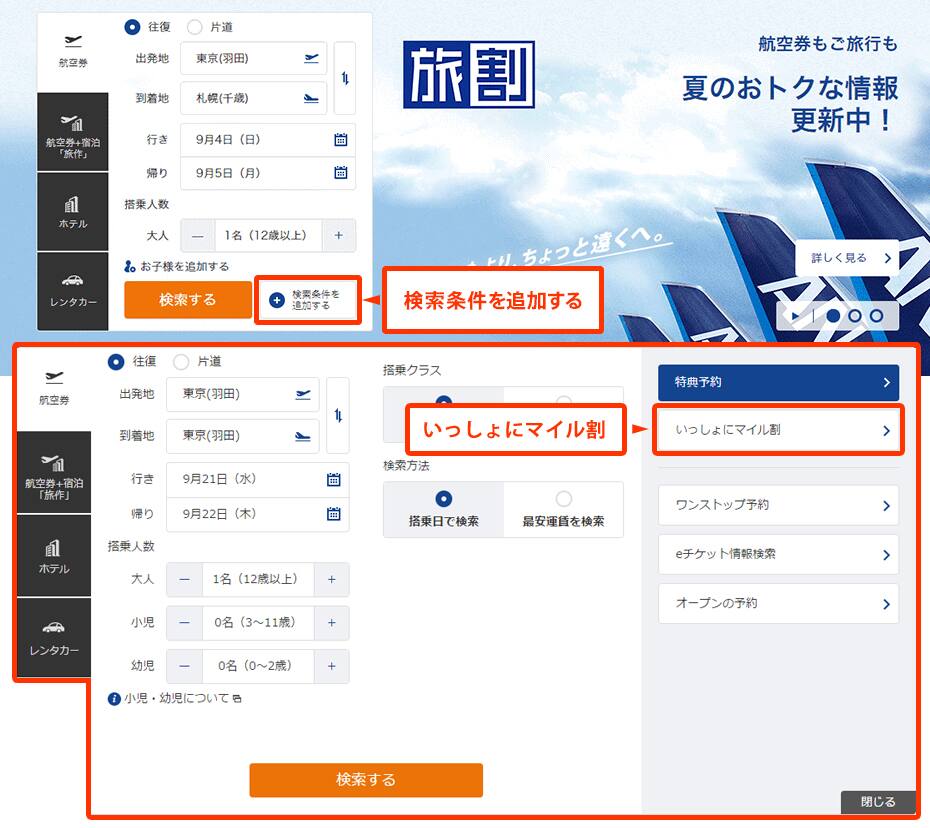Open the calendar icon beside 9月22日（木）

point(333,514)
